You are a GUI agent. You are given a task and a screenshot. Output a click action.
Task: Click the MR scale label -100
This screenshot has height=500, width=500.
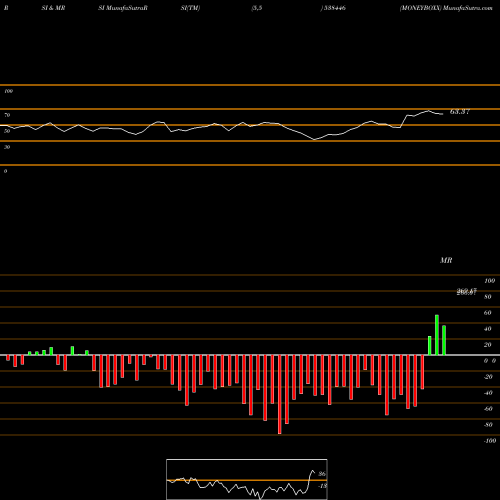(490, 441)
